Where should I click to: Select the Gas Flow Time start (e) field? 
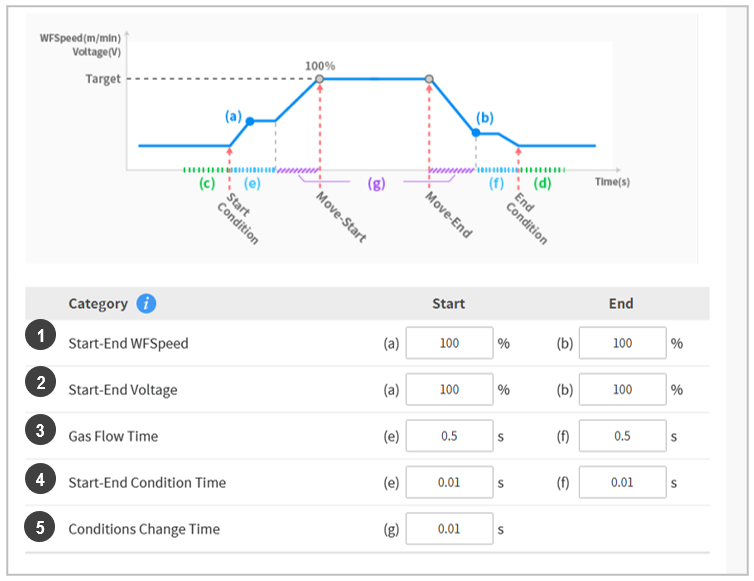pyautogui.click(x=449, y=436)
